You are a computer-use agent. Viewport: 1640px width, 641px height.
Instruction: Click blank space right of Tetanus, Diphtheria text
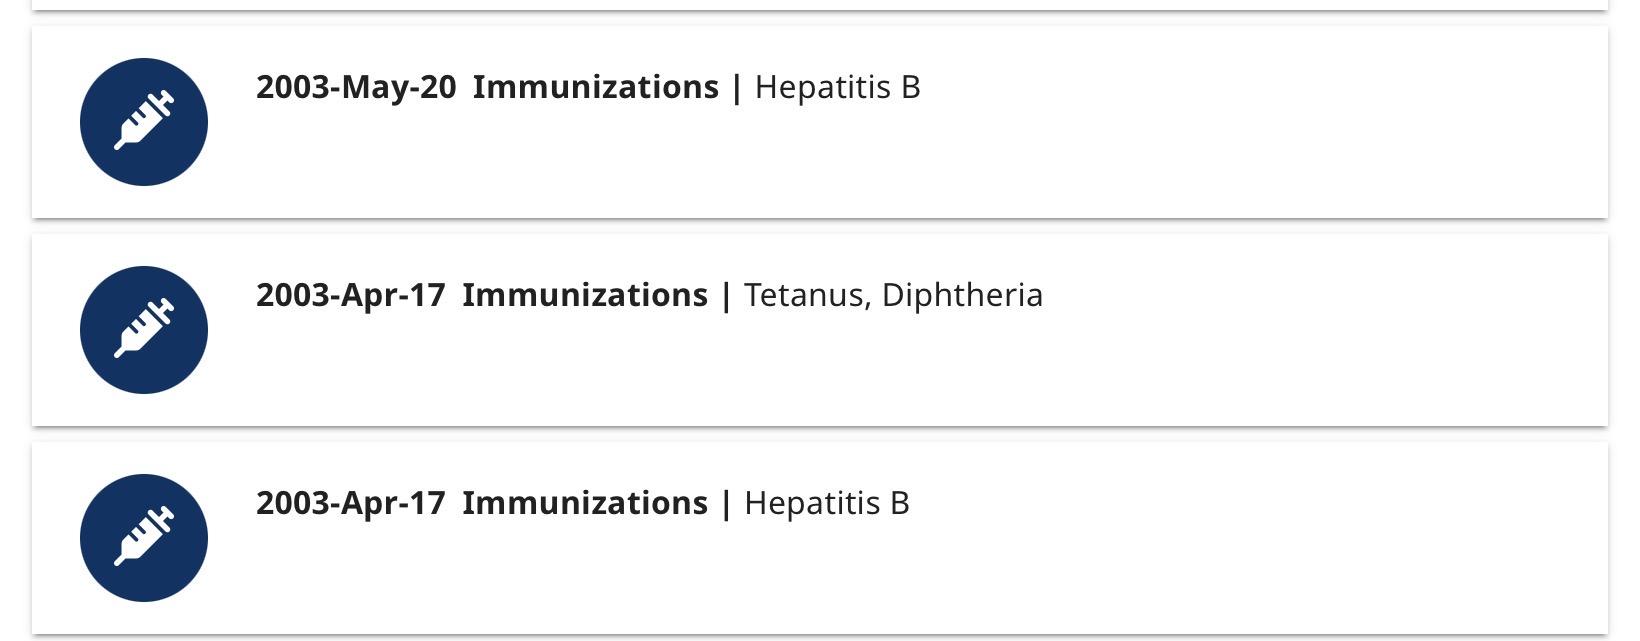(1300, 295)
